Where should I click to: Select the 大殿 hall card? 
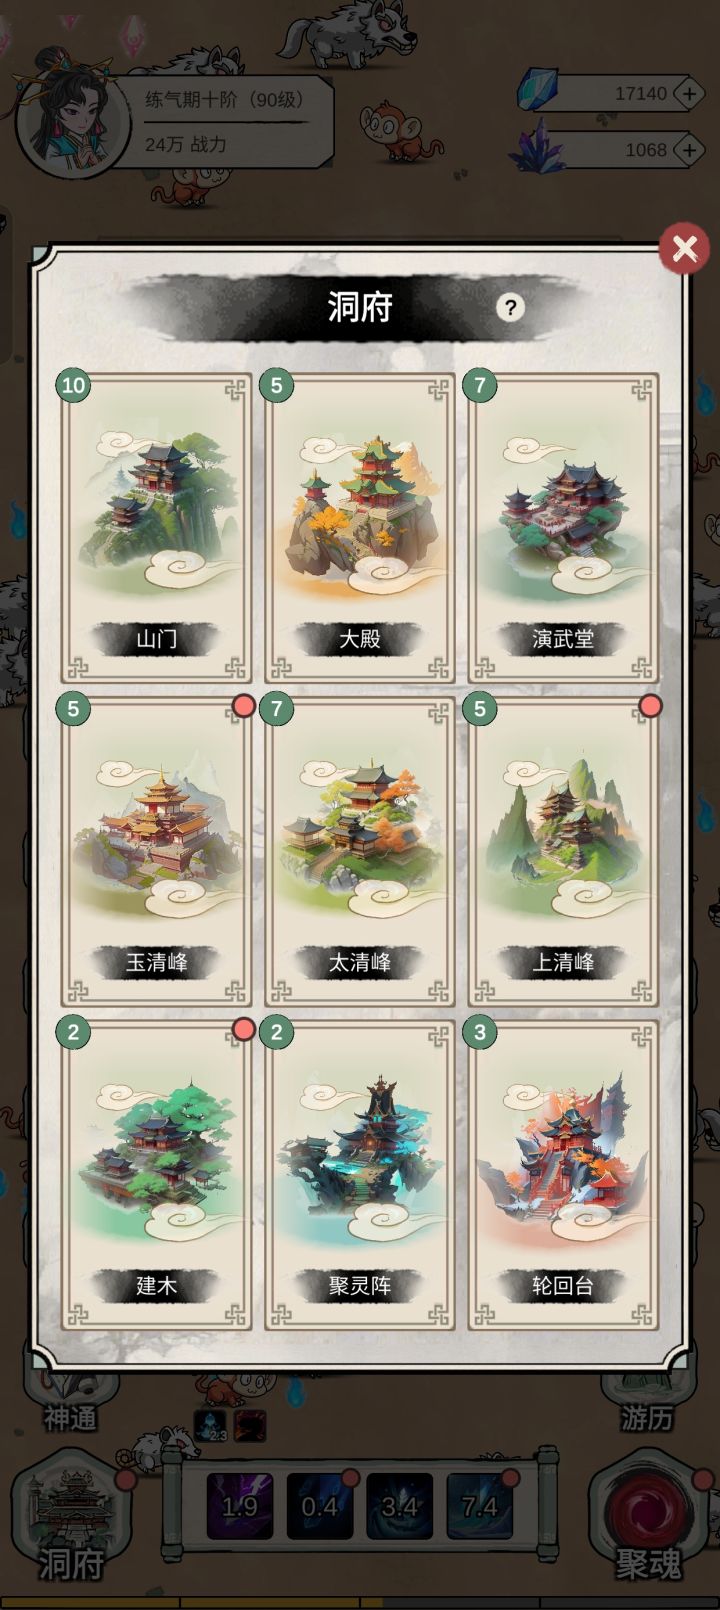[x=360, y=528]
